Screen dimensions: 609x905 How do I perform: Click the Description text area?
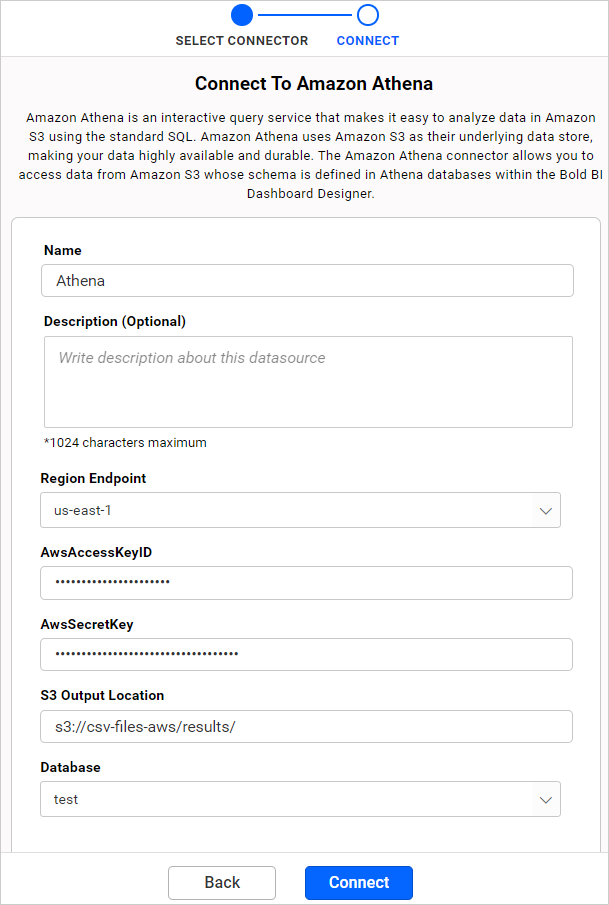(x=308, y=382)
